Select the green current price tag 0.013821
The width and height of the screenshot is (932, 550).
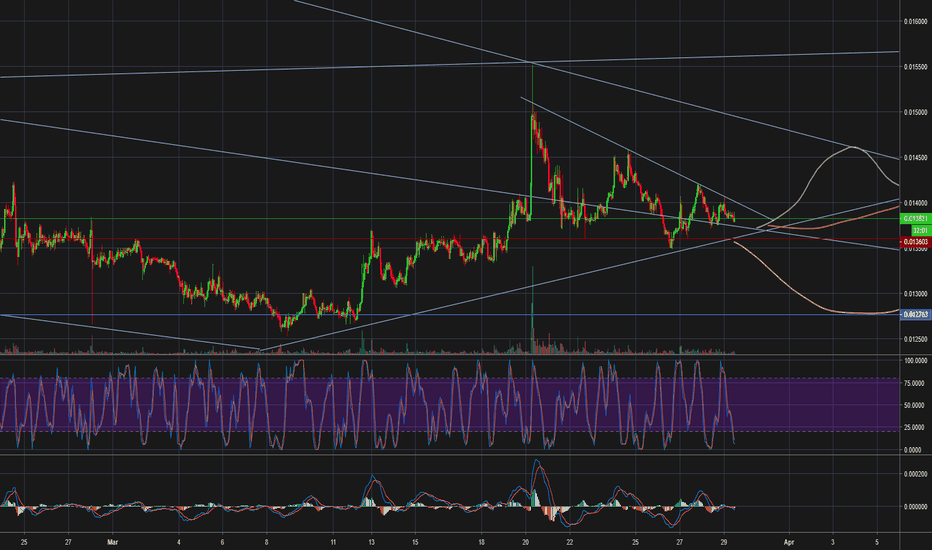click(915, 219)
